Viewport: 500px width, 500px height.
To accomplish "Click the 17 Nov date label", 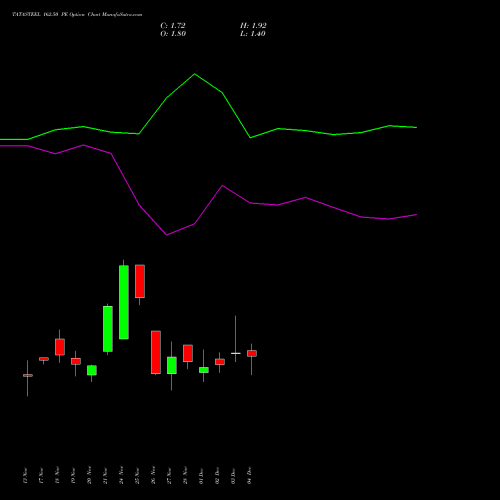I will point(41,476).
